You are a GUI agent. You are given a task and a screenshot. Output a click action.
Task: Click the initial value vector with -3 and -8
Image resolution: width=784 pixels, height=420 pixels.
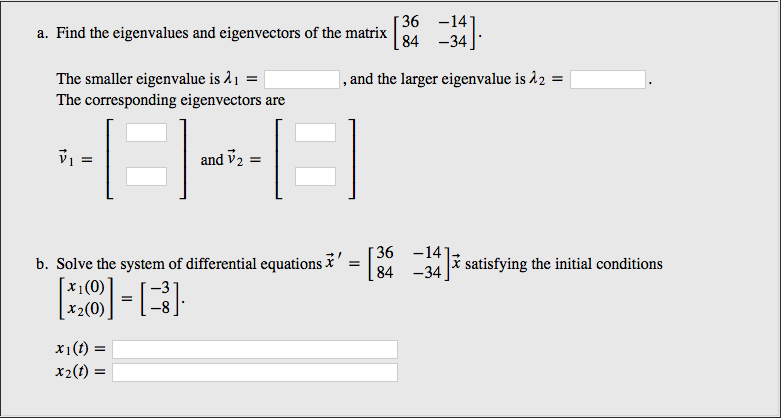pyautogui.click(x=159, y=298)
